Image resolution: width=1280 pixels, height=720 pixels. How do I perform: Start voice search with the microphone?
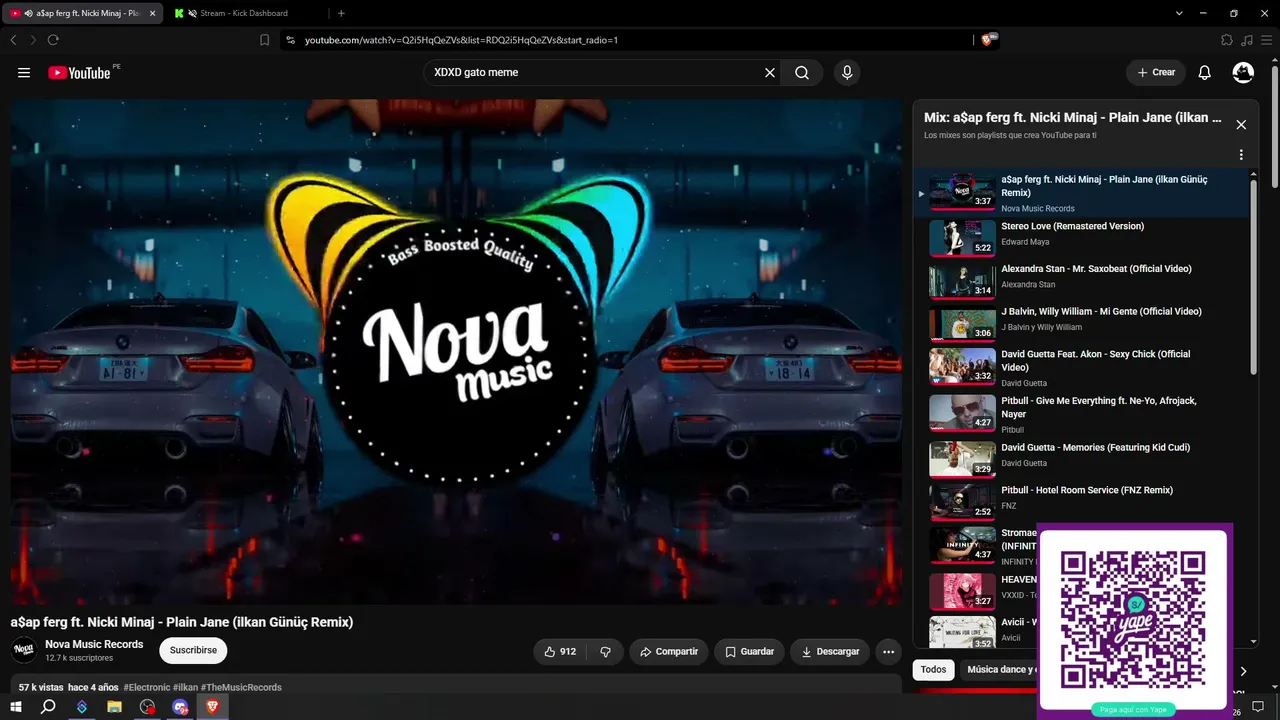pos(847,72)
